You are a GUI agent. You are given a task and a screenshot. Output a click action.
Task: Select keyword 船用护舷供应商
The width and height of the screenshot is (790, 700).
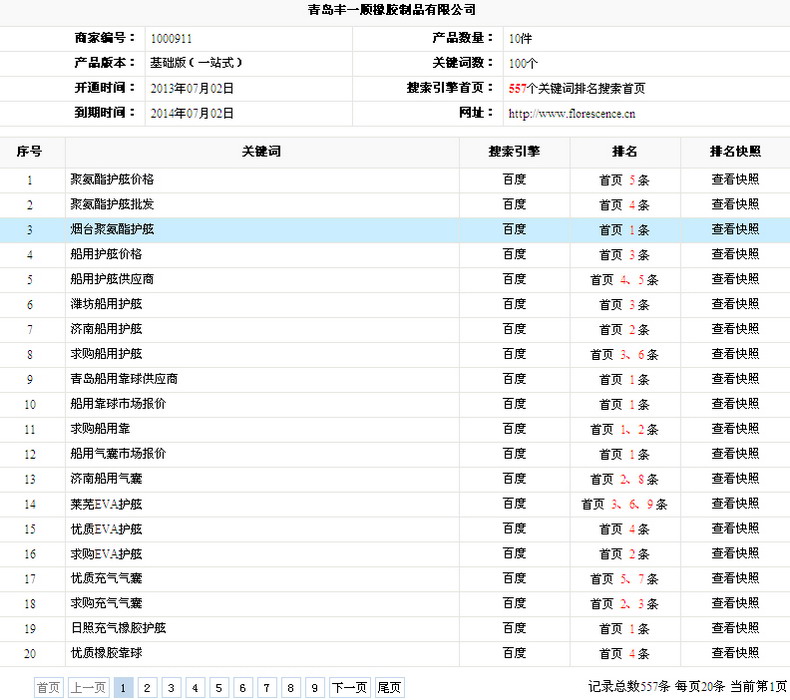click(x=112, y=279)
